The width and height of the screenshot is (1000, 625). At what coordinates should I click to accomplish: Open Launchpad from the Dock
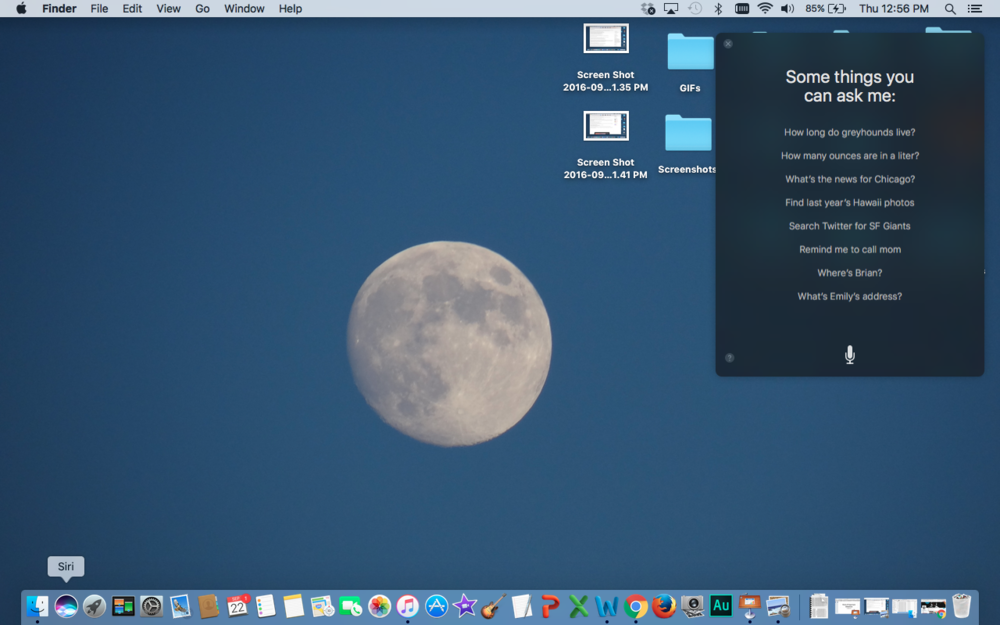coord(92,605)
